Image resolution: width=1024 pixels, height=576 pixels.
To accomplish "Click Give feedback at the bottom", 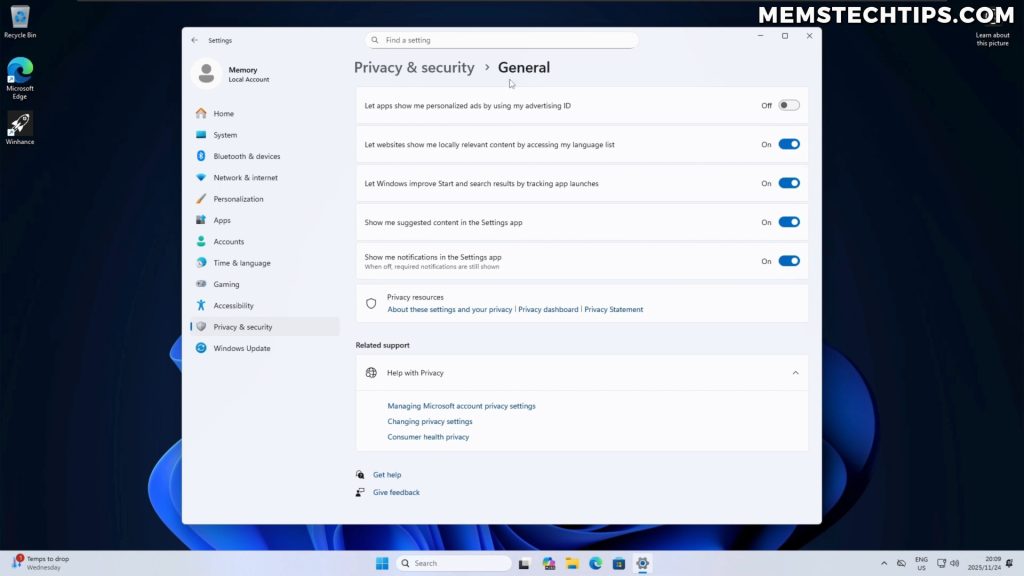I will 396,492.
